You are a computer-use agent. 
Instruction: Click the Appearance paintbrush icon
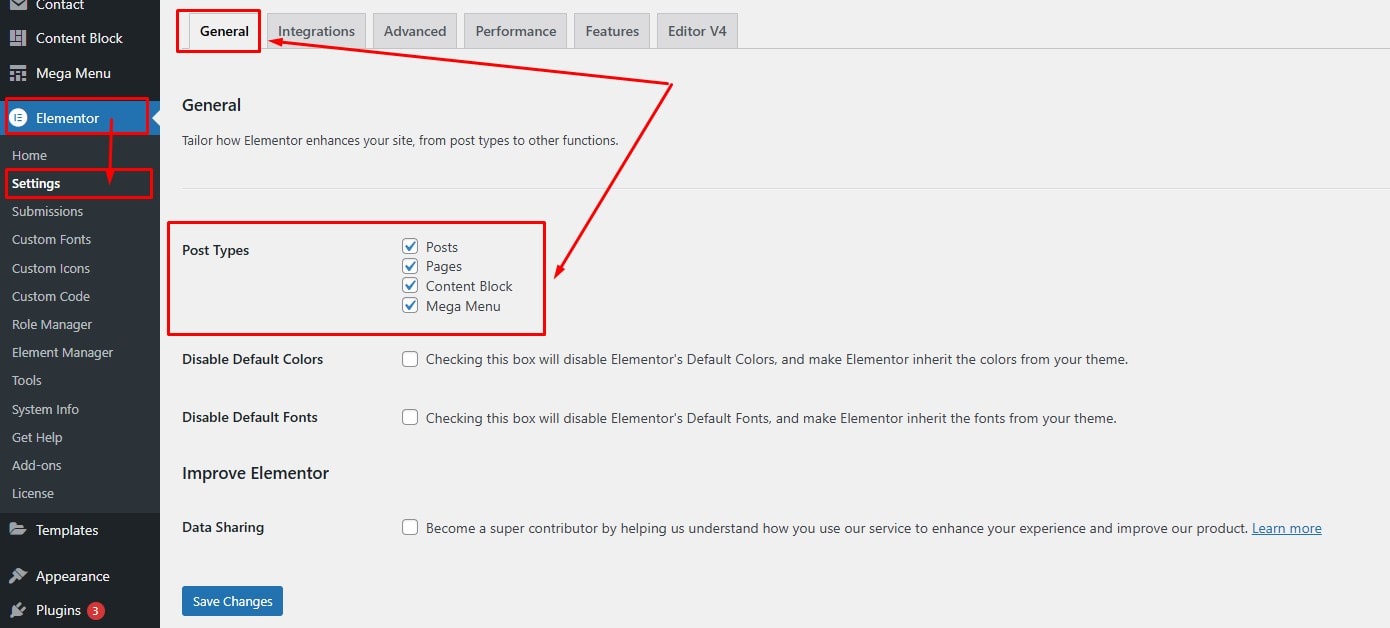pos(18,576)
